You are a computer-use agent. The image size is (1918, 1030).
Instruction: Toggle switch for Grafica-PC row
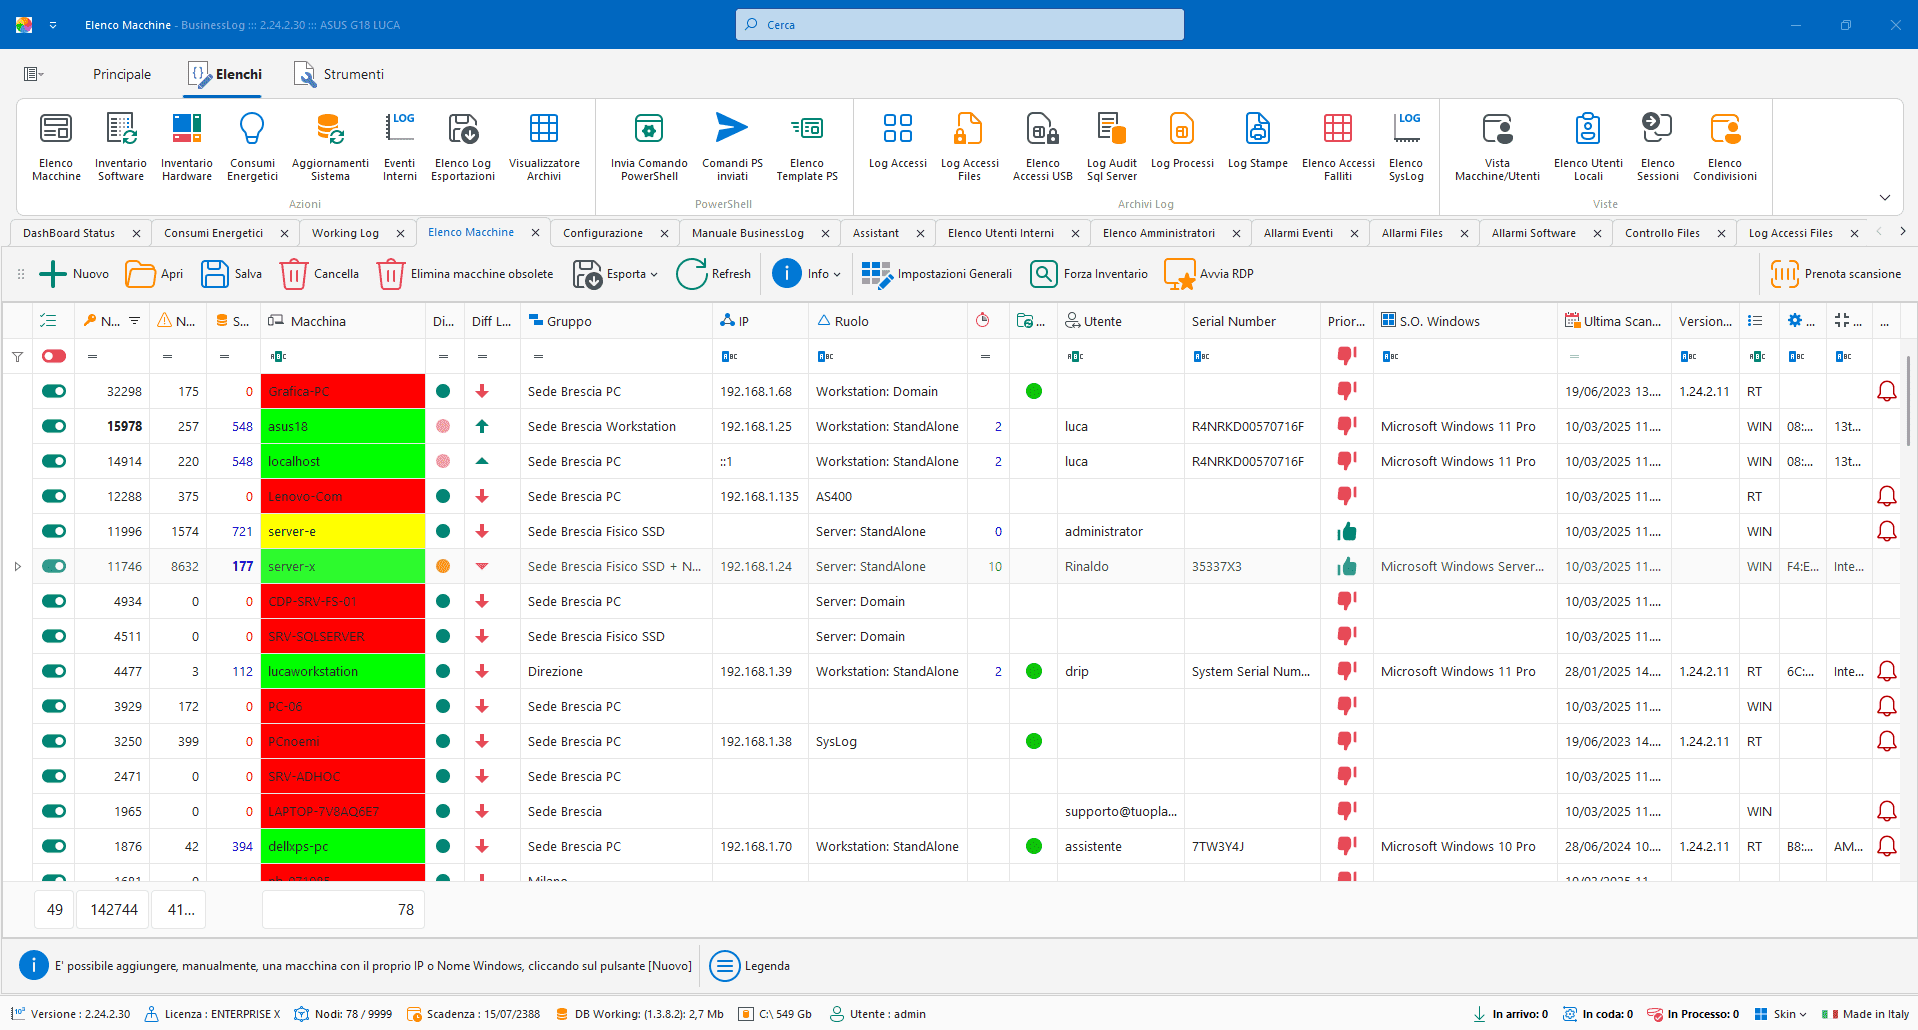54,391
